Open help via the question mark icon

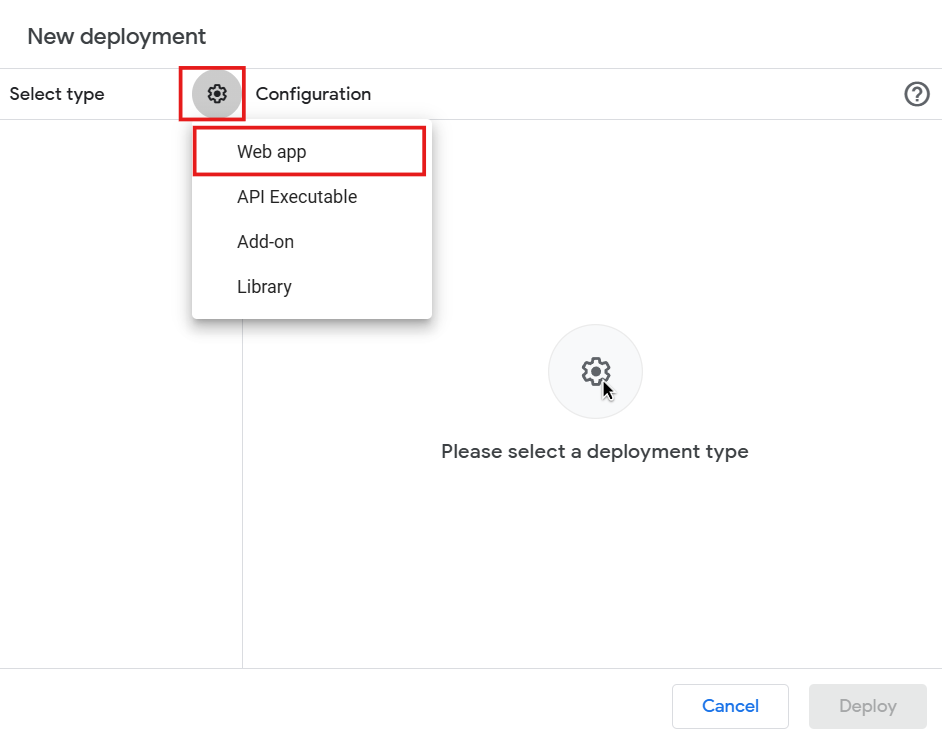pos(916,94)
